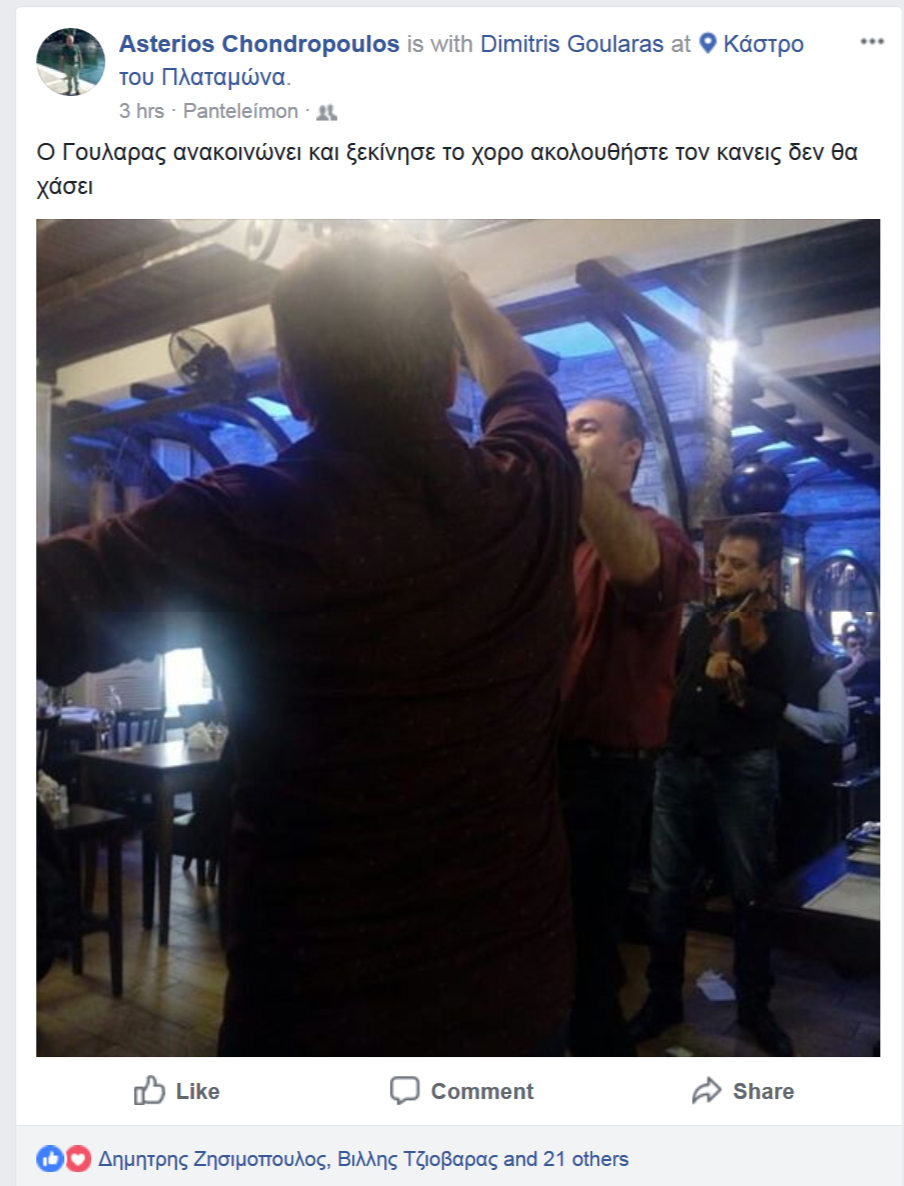Screen dimensions: 904x1186
Task: Open the friends audience selector icon
Action: (x=326, y=113)
